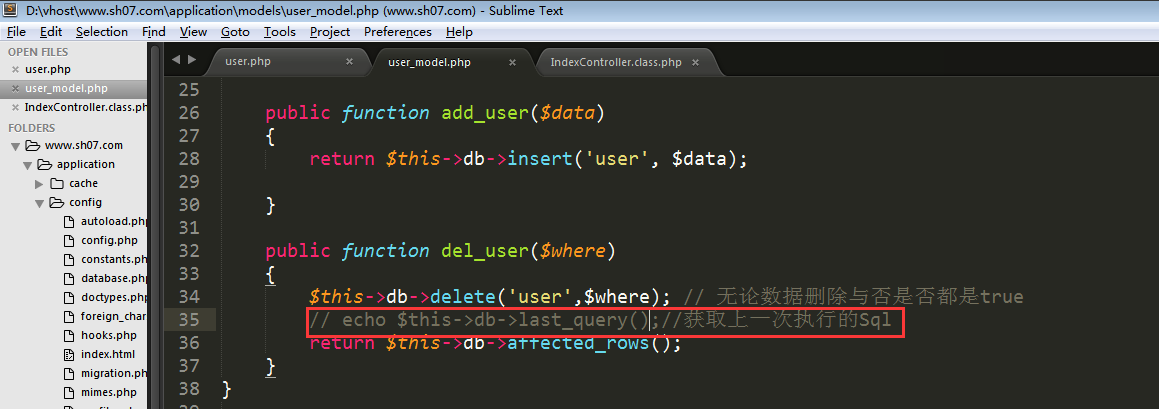Open the Goto menu
Image resolution: width=1159 pixels, height=409 pixels.
tap(235, 32)
